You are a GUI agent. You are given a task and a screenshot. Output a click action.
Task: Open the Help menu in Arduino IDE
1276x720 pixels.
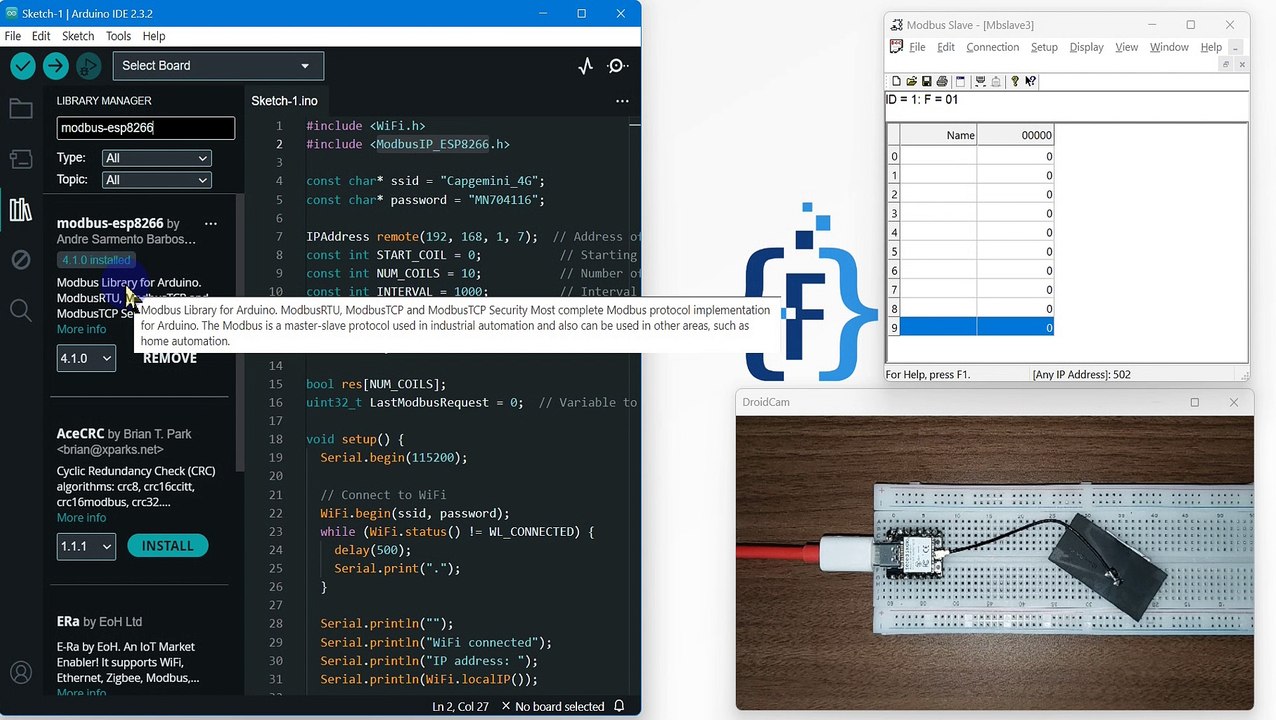(154, 36)
